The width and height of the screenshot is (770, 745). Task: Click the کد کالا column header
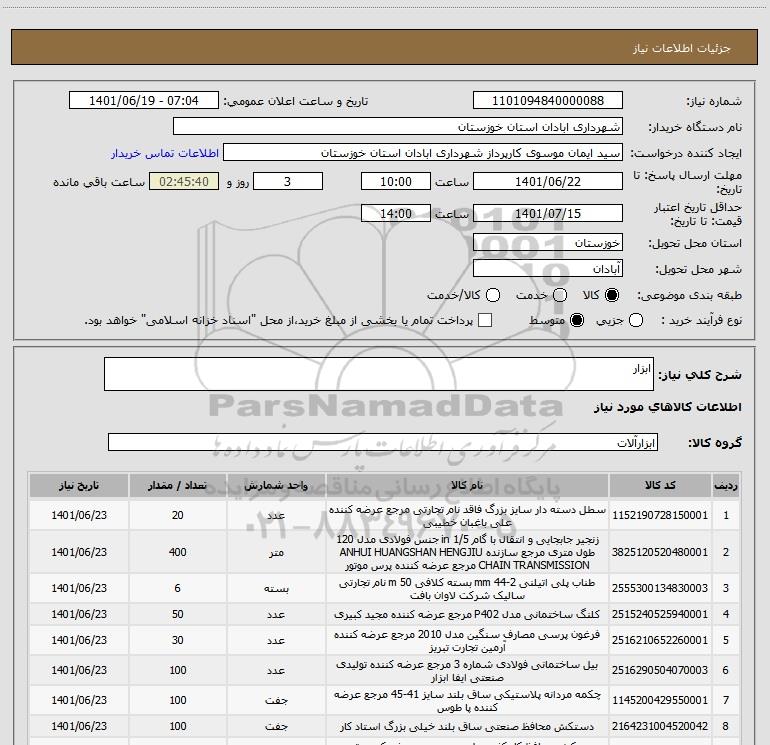[660, 485]
